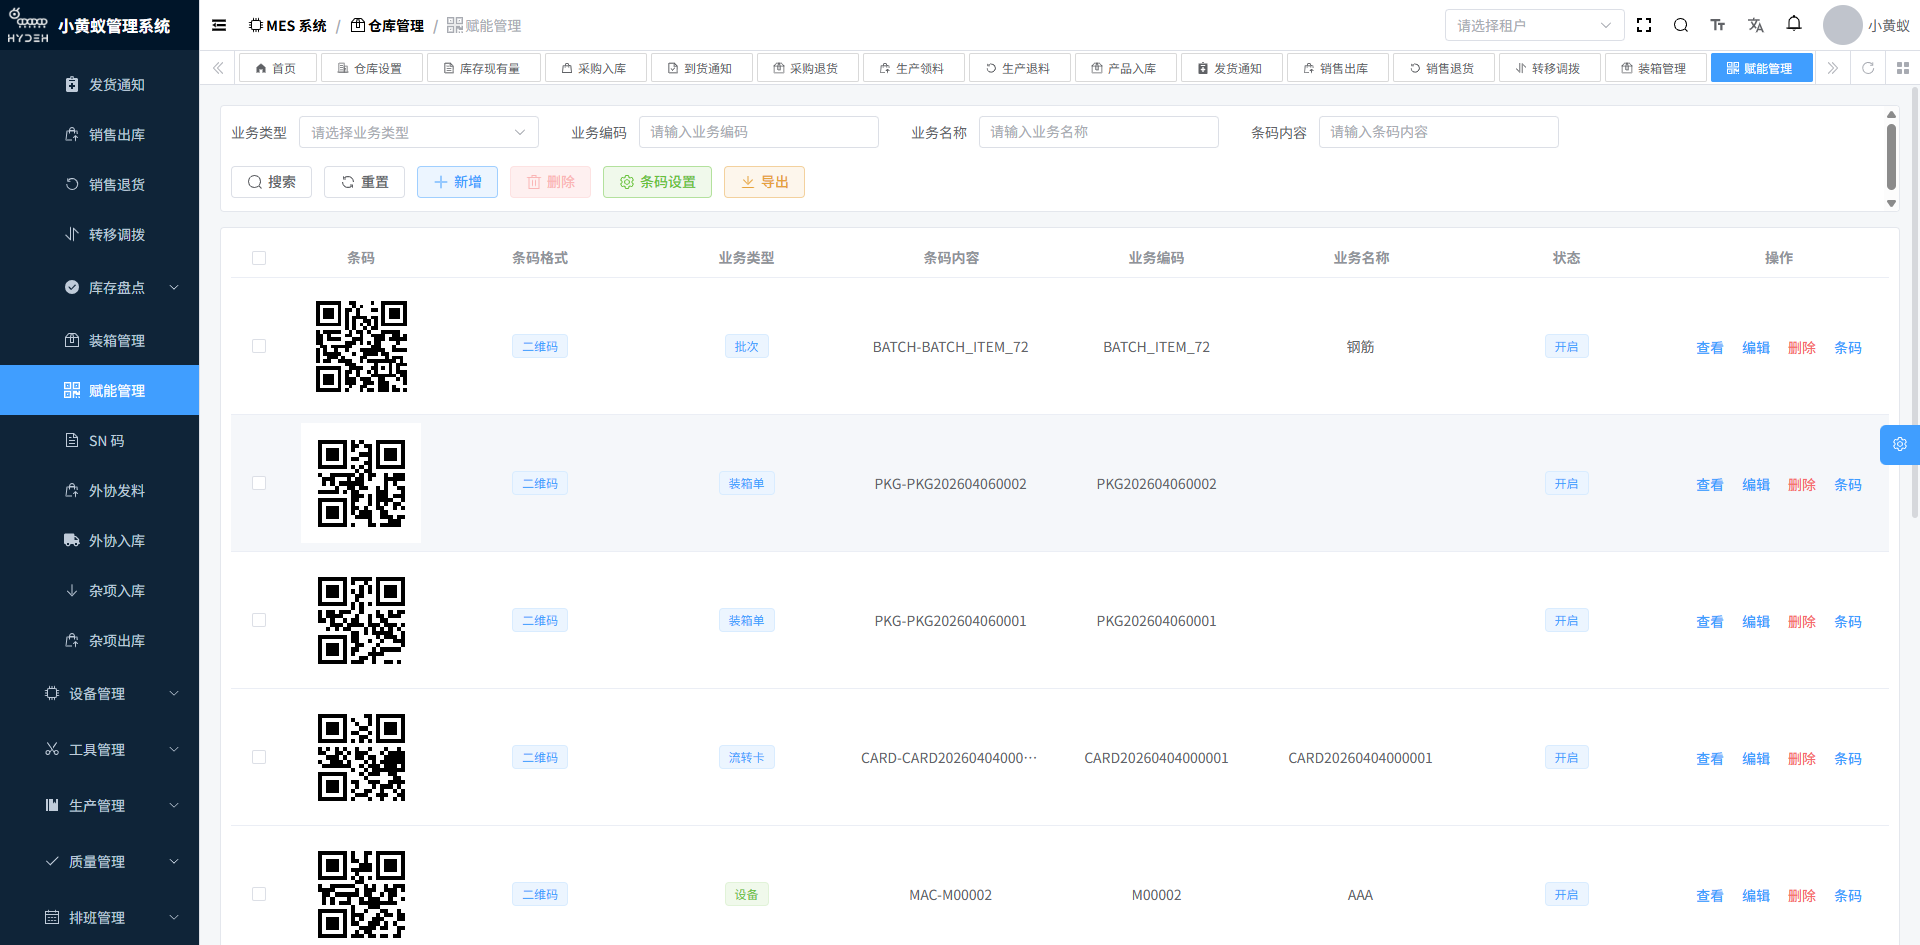The width and height of the screenshot is (1920, 945).
Task: Open 外协入库 in the sidebar
Action: click(x=100, y=541)
